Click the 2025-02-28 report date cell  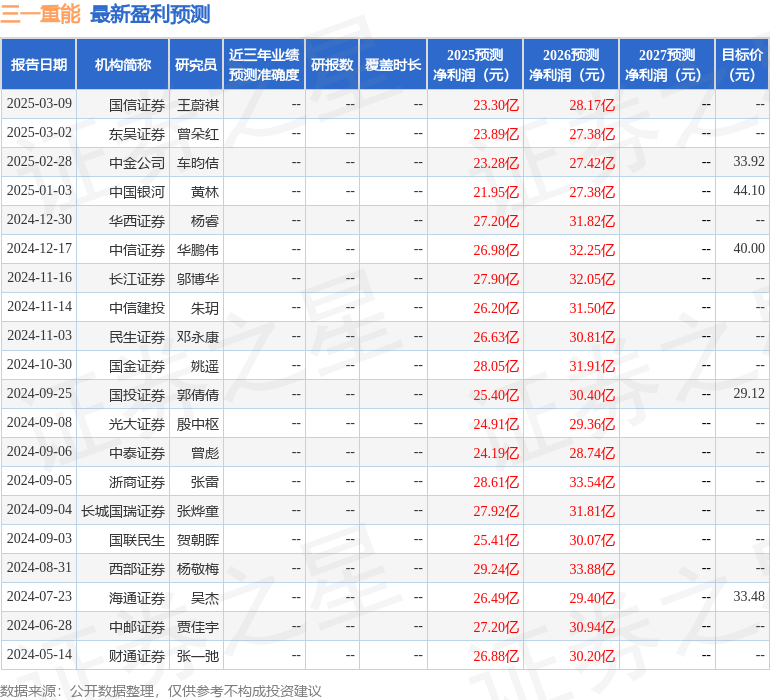click(x=39, y=162)
